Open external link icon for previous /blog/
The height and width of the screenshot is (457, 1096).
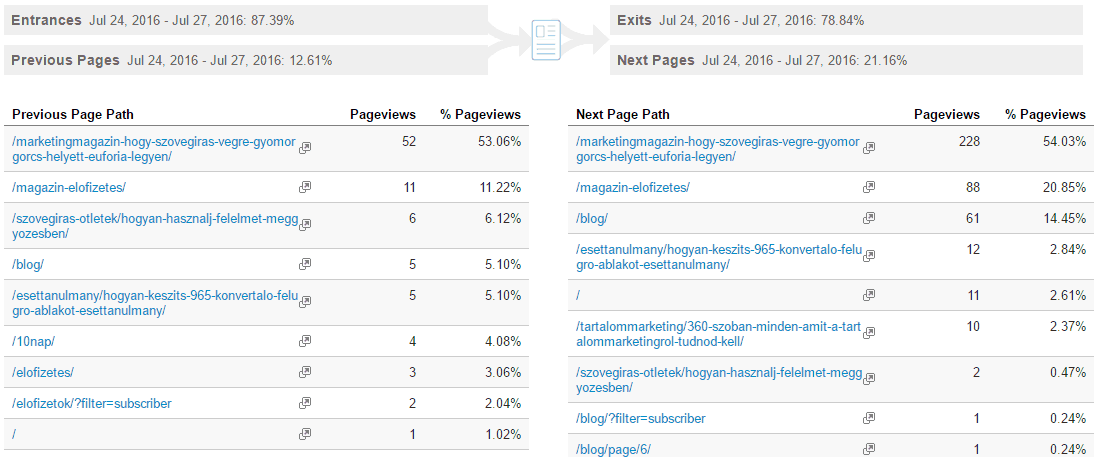point(305,264)
